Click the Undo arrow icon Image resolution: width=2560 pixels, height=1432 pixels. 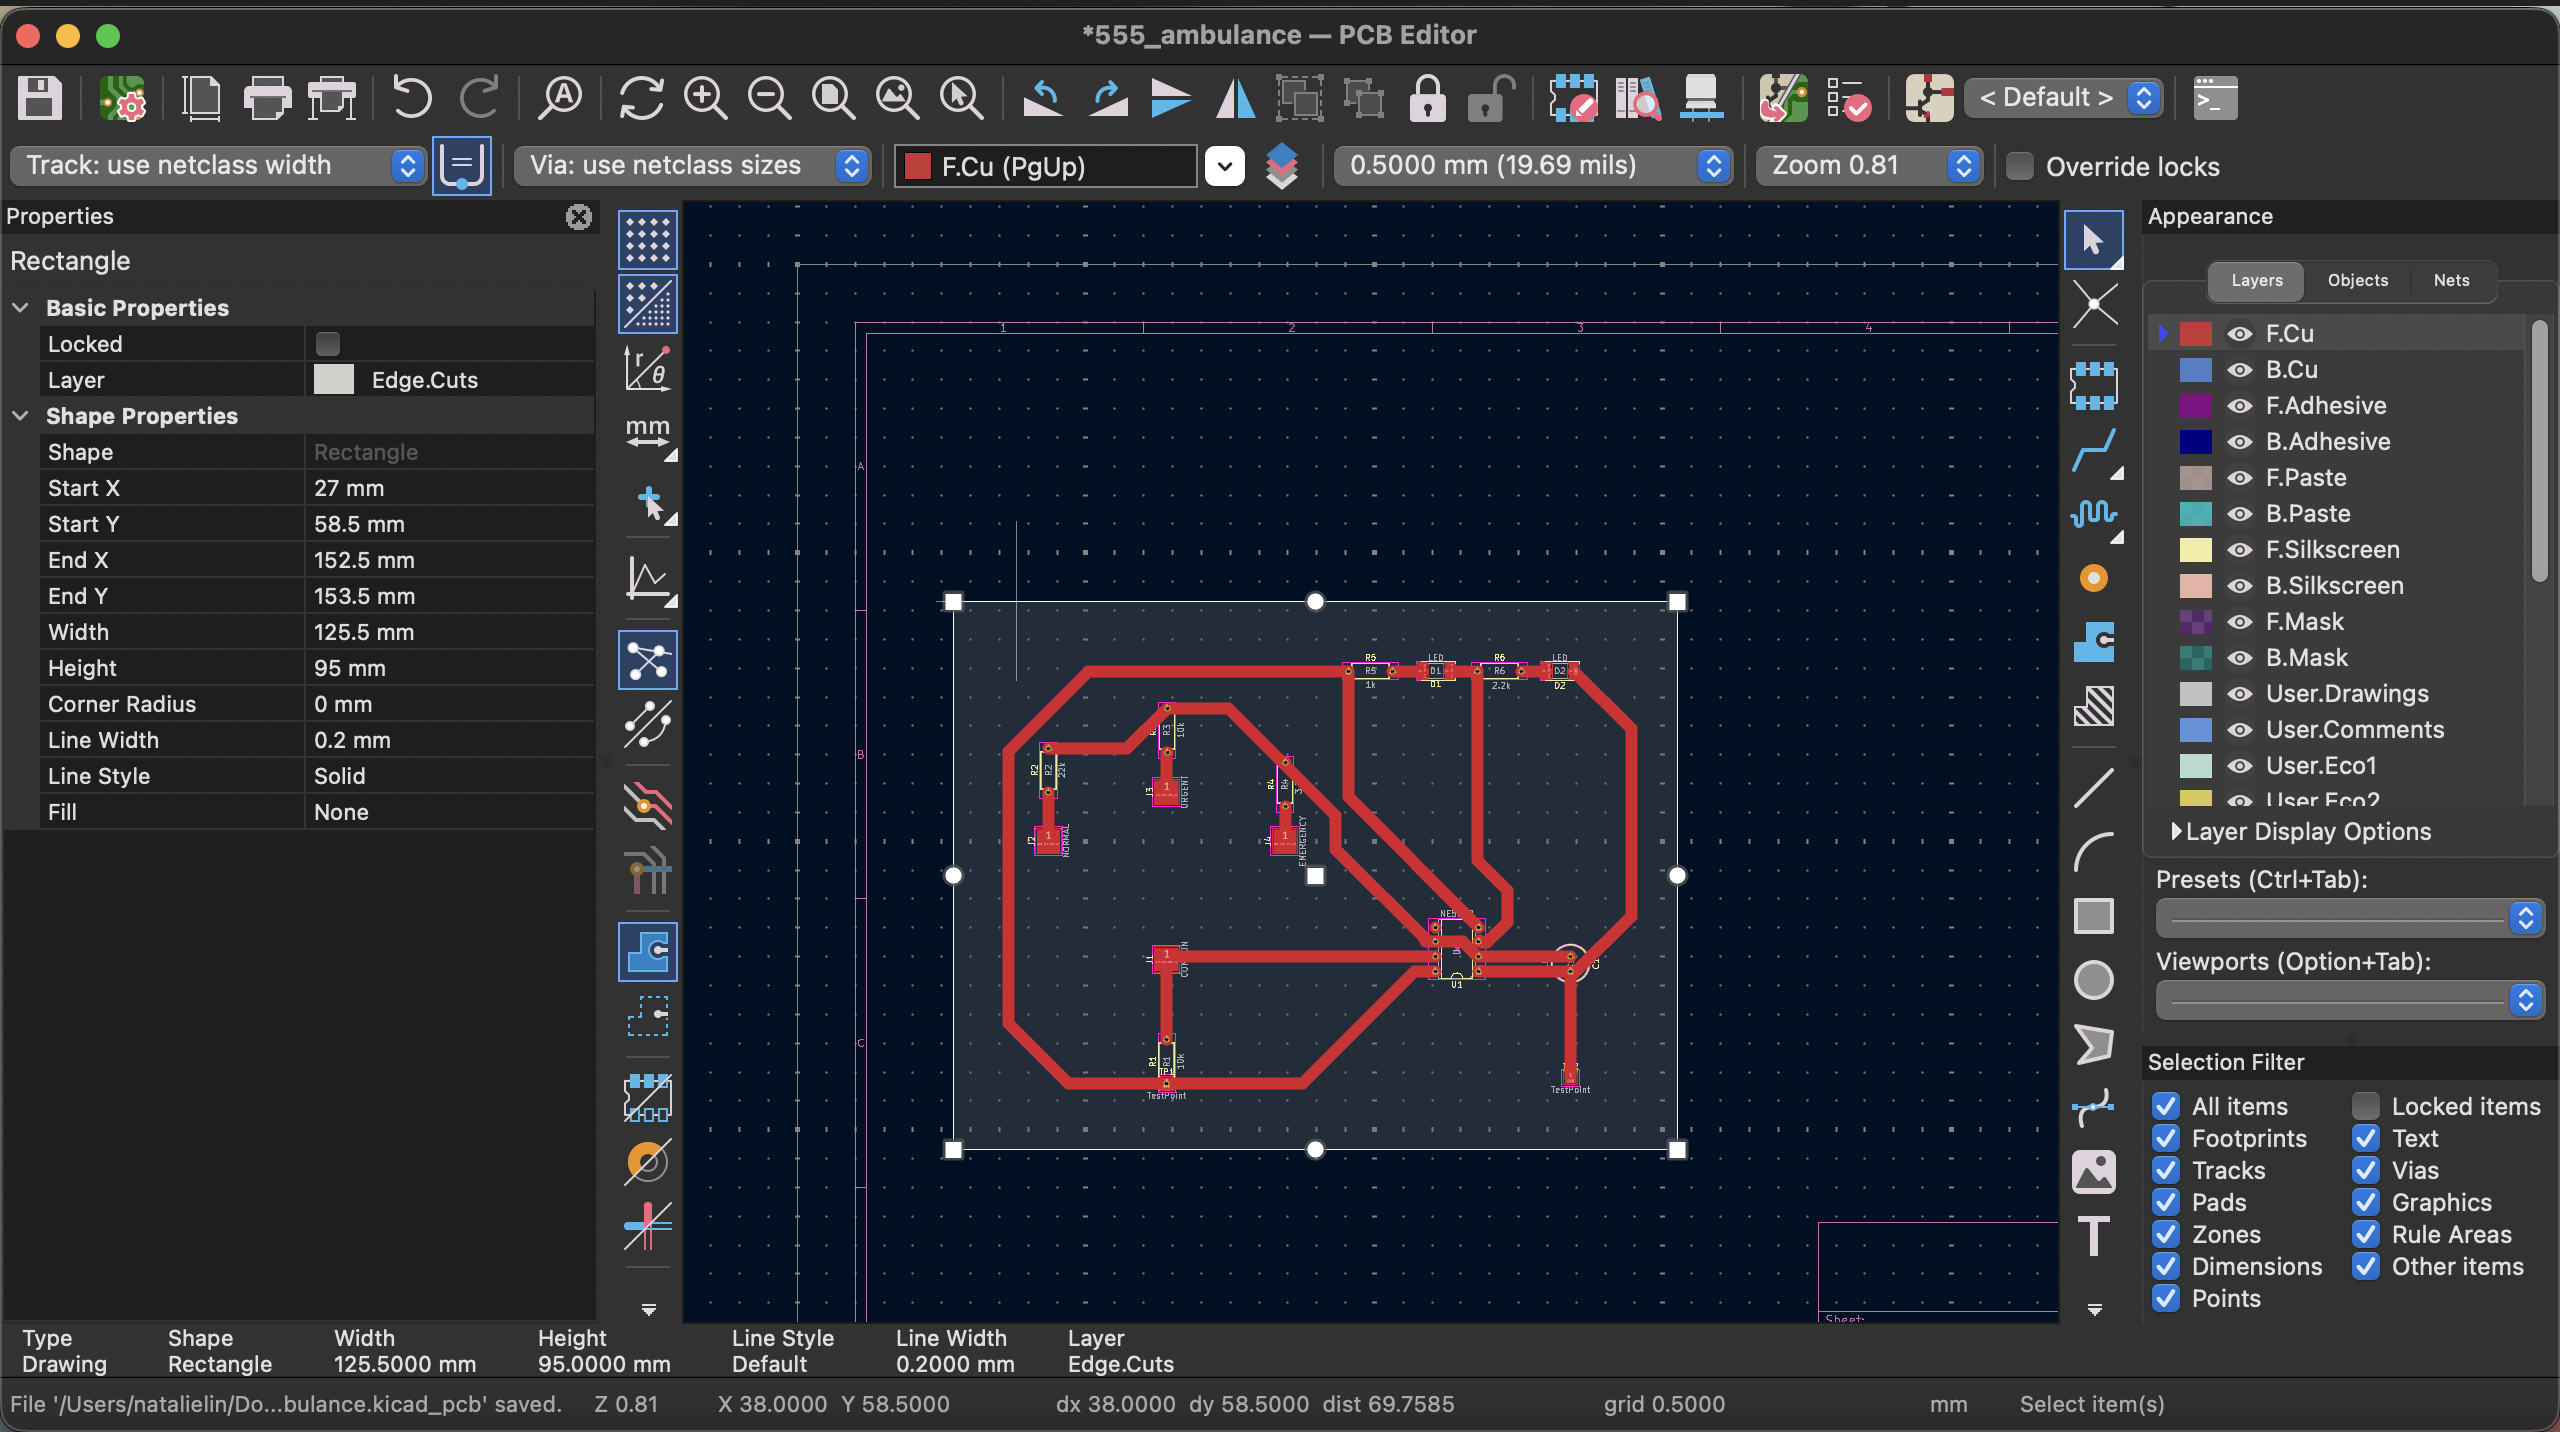(411, 99)
